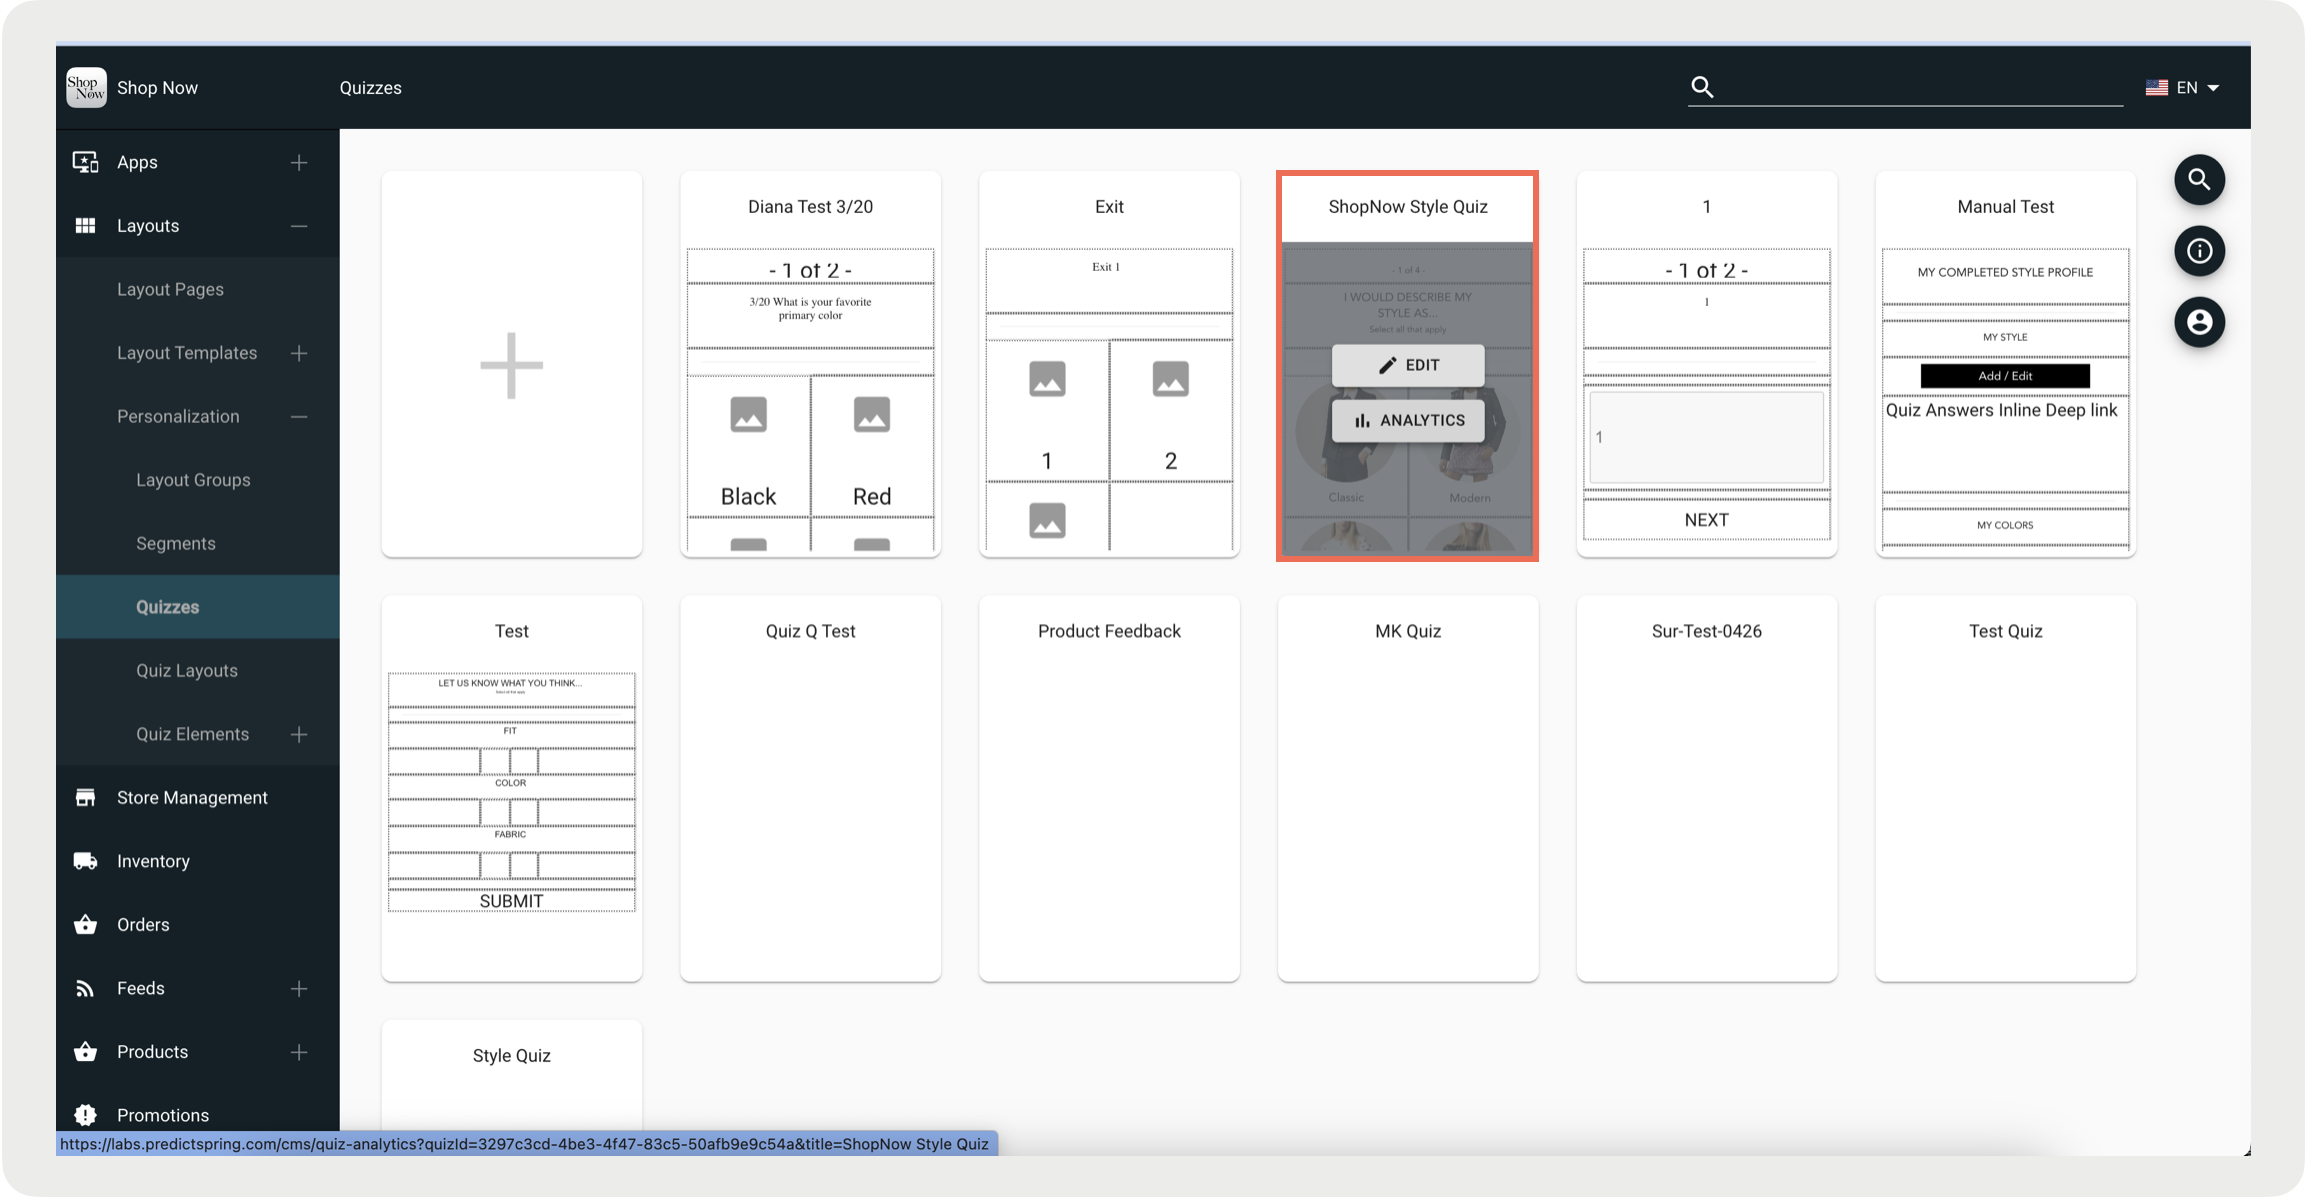Select the Quizzes sidebar item
This screenshot has height=1200, width=2310.
197,607
